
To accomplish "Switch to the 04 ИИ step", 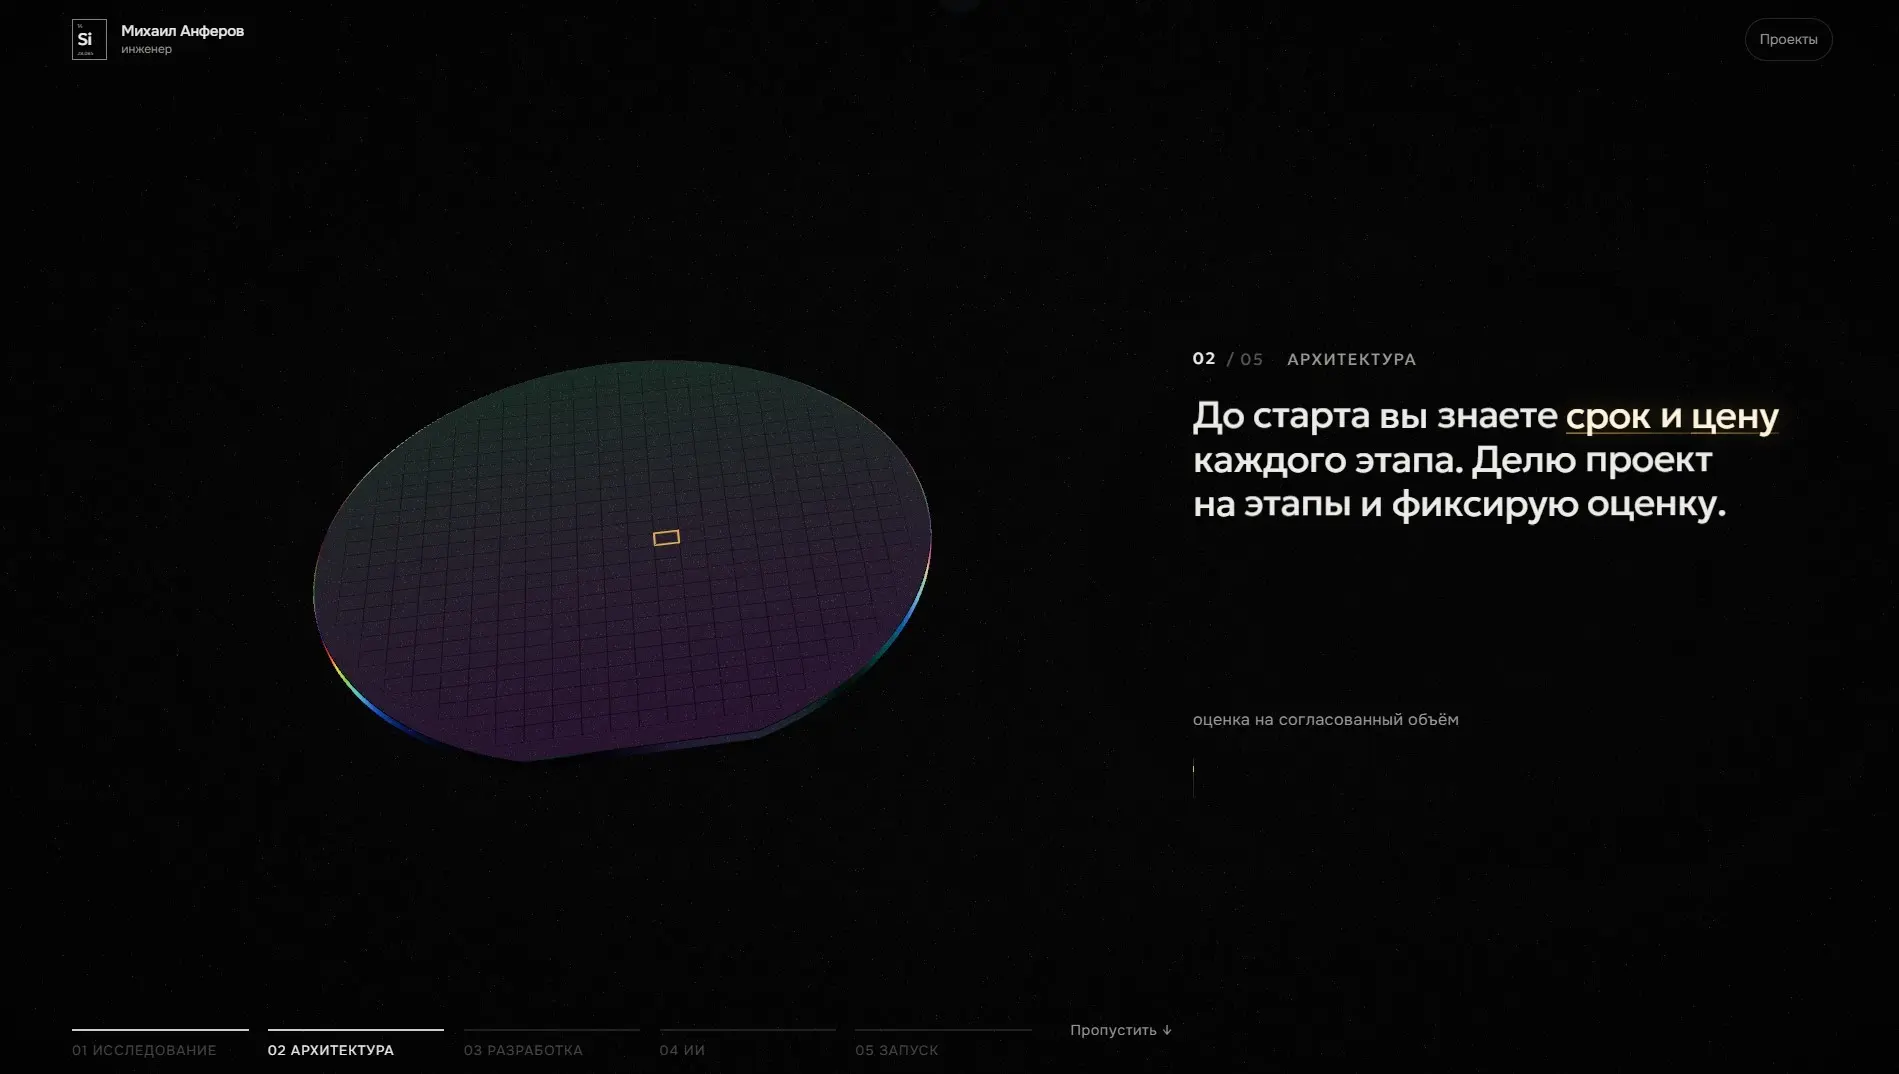I will 747,1045.
